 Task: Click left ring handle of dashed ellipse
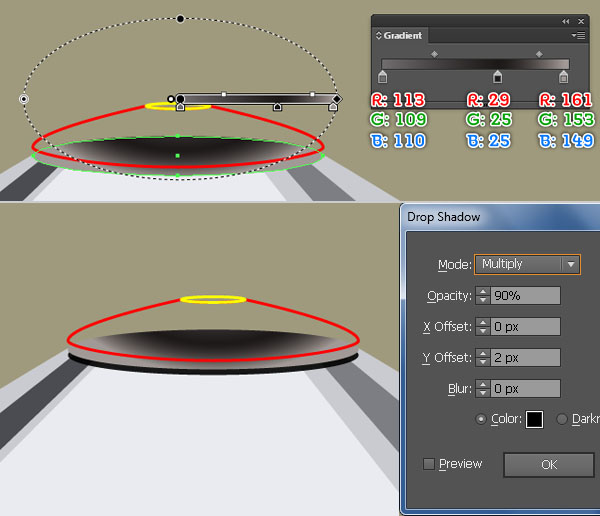(x=24, y=99)
